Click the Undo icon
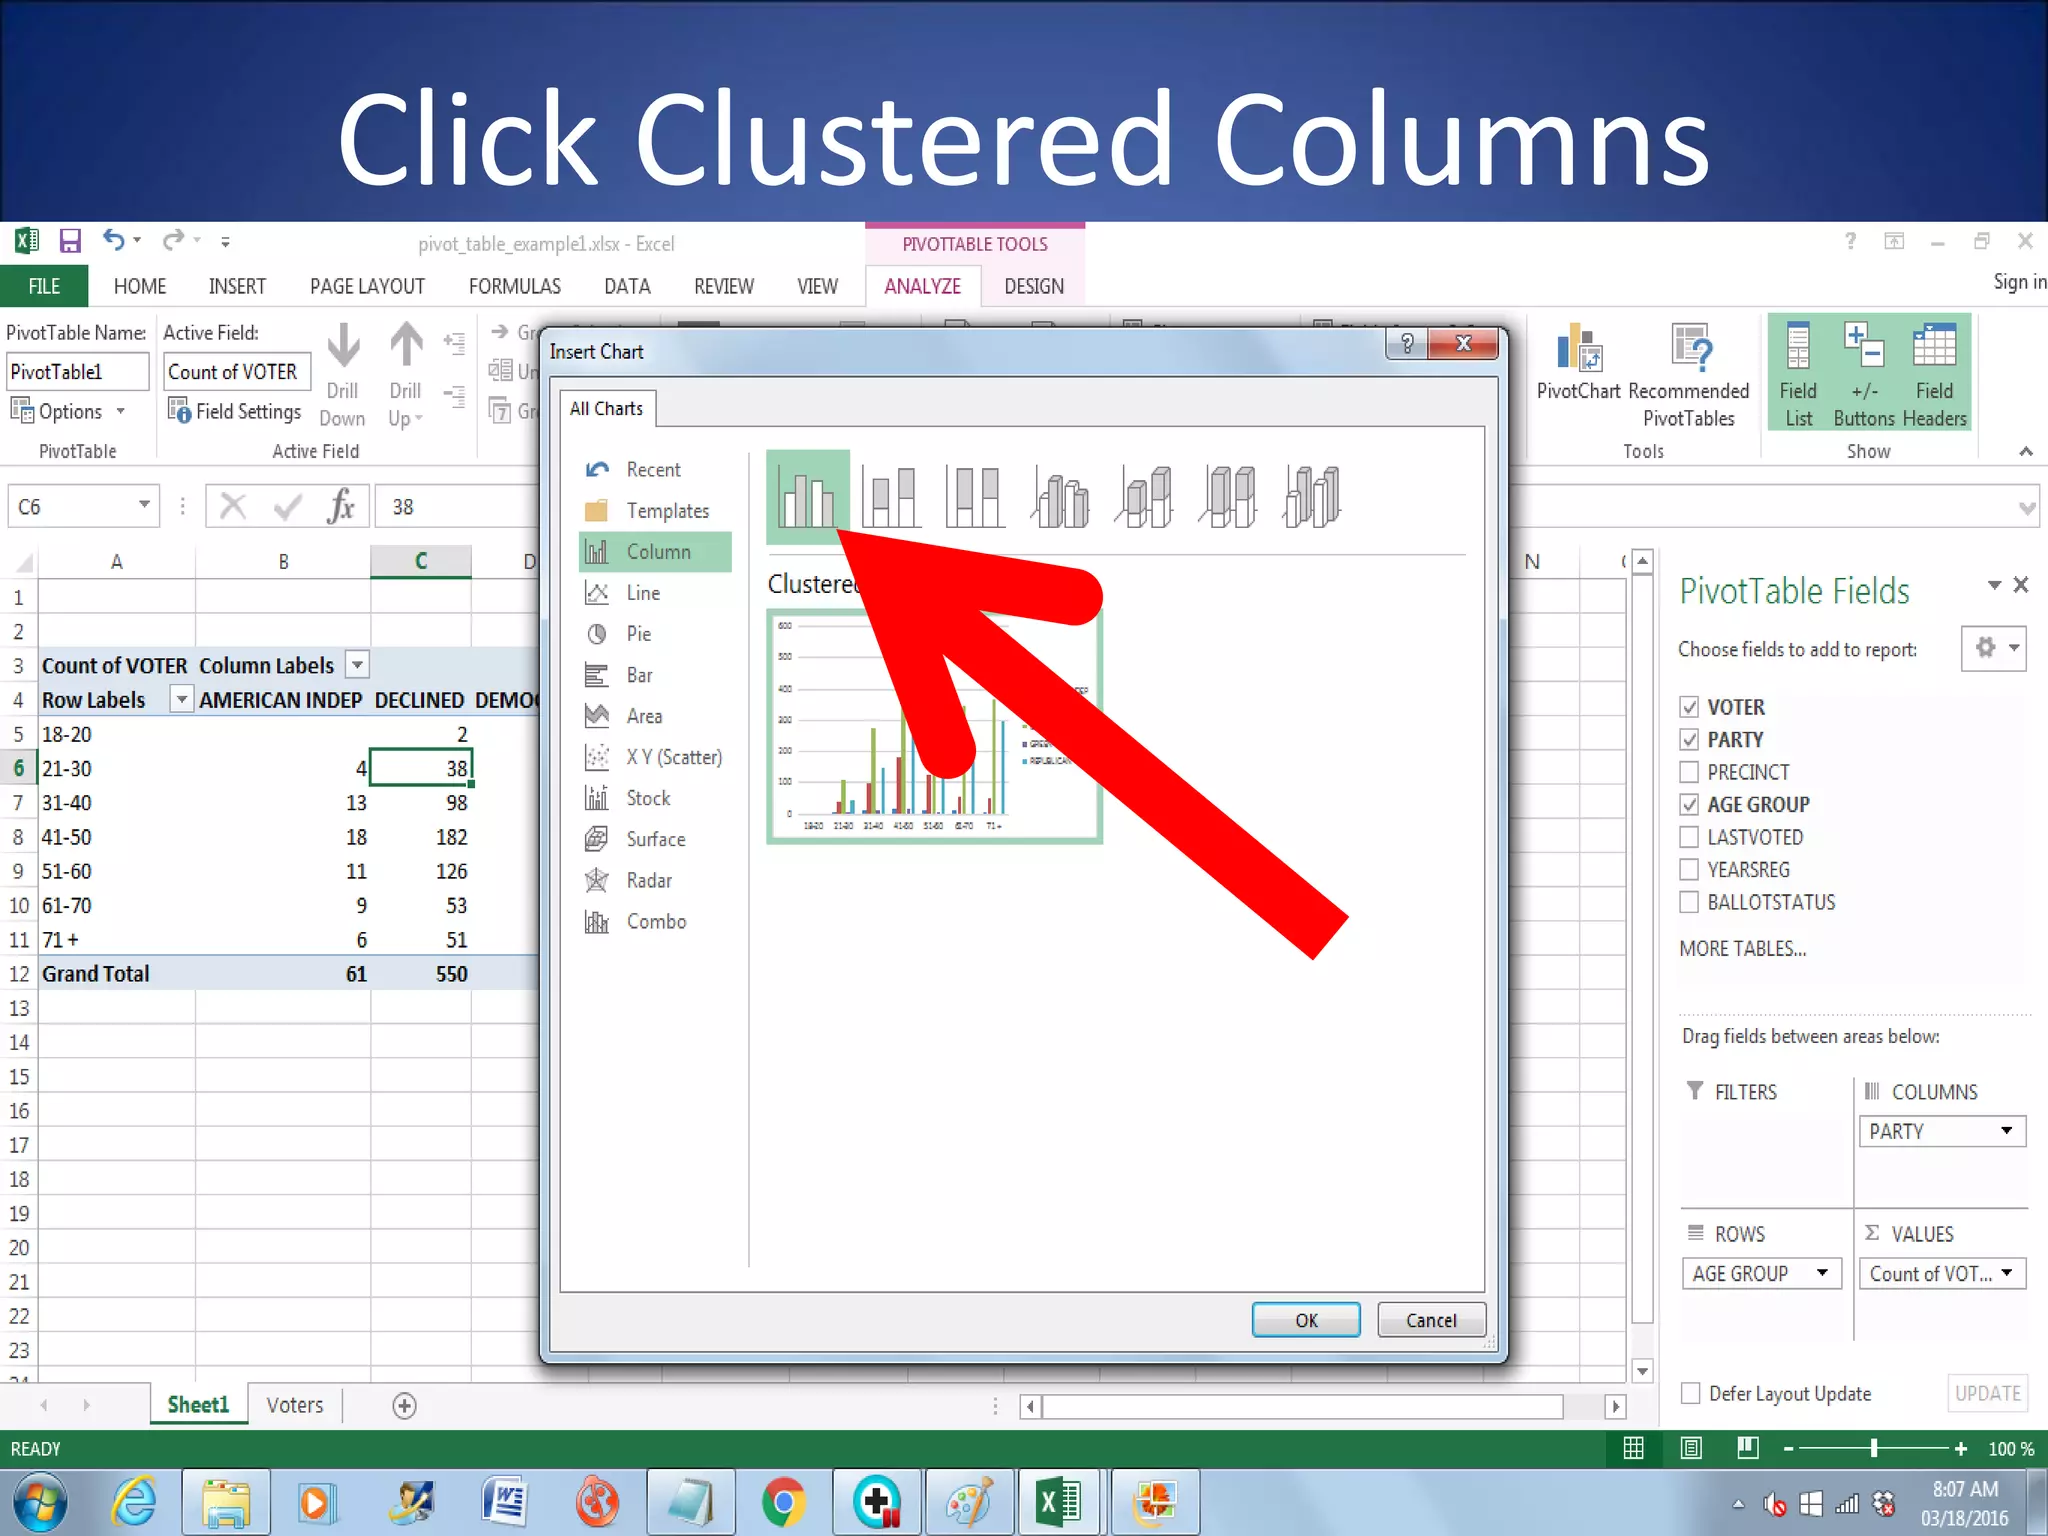The image size is (2048, 1536). pyautogui.click(x=114, y=241)
